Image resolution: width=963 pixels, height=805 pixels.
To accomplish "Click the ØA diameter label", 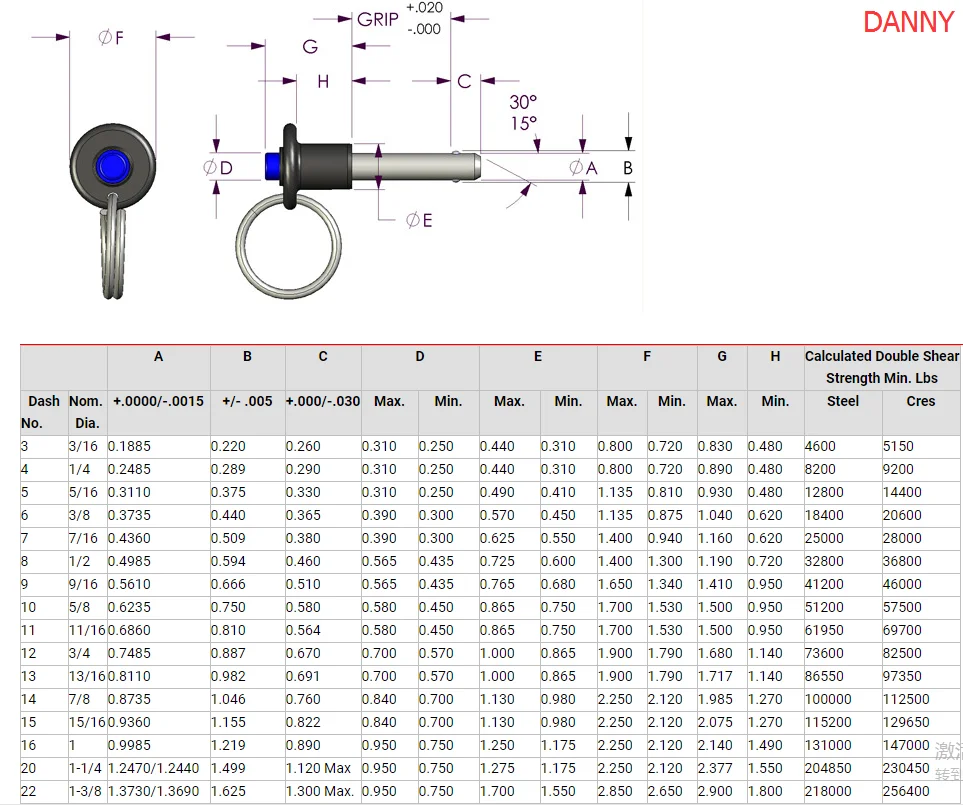I will click(x=583, y=168).
